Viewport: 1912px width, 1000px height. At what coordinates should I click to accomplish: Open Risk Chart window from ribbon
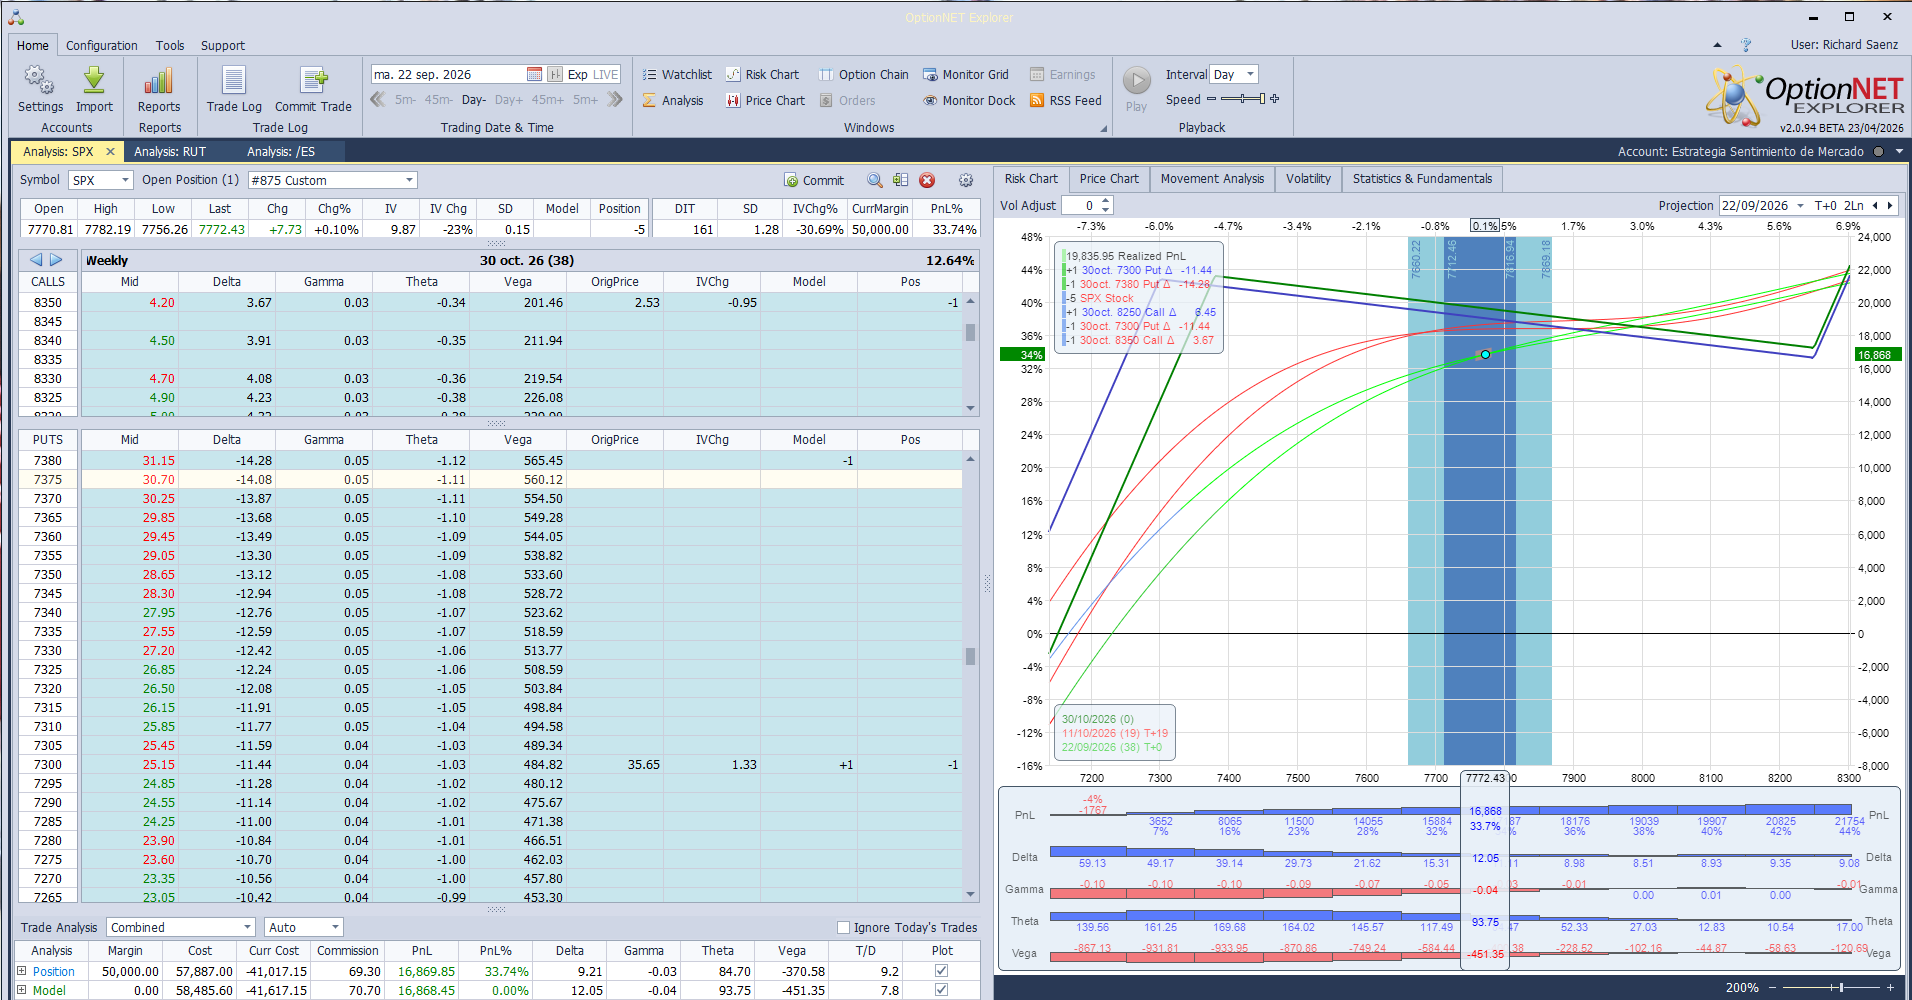(762, 75)
